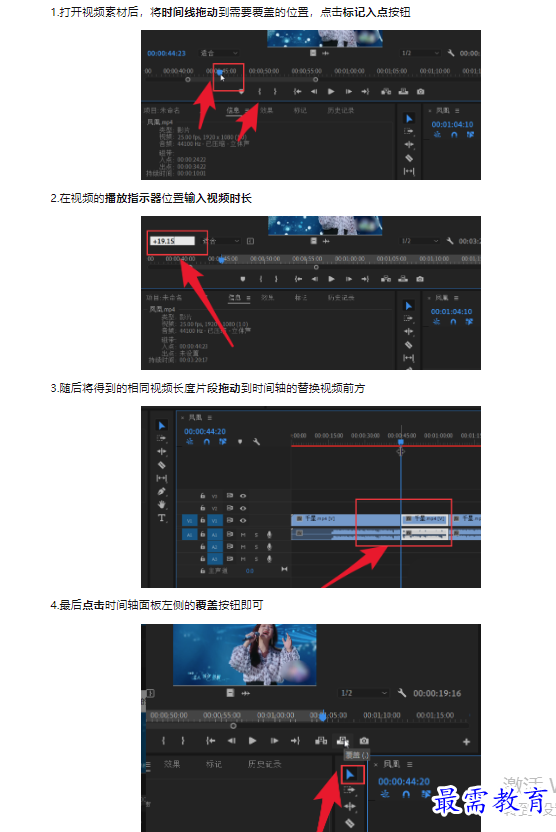Image resolution: width=556 pixels, height=832 pixels.
Task: Mute track A1 in step 3 timeline
Action: 243,534
